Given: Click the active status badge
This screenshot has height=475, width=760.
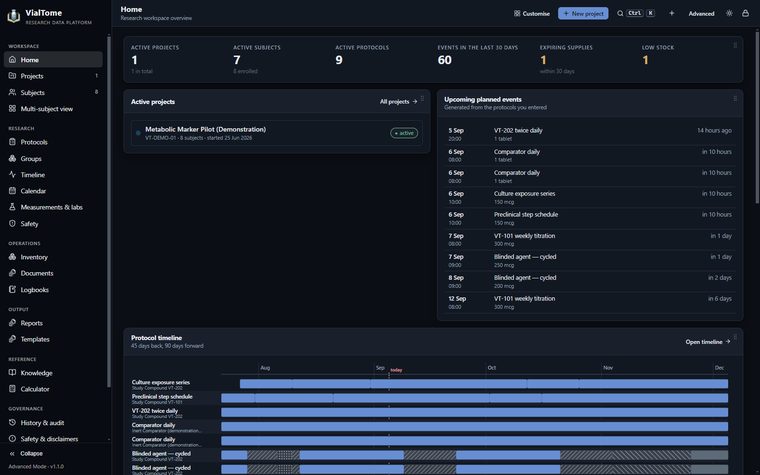Looking at the screenshot, I should pos(404,133).
